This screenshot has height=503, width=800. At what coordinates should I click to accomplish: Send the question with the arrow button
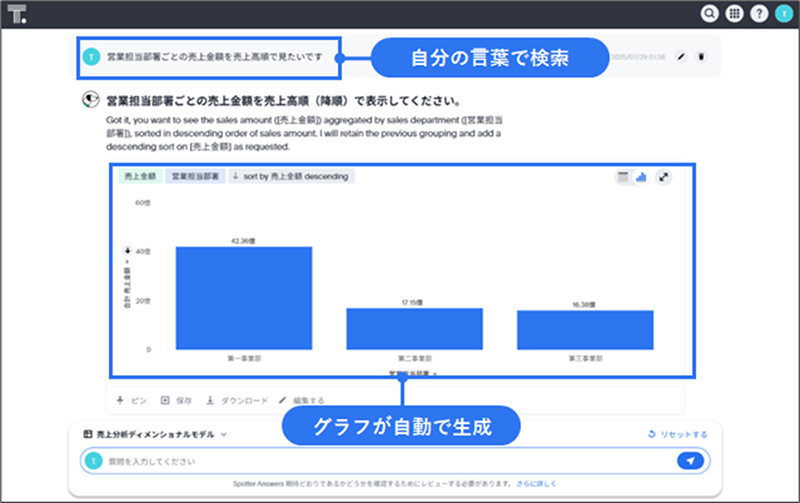(x=689, y=461)
